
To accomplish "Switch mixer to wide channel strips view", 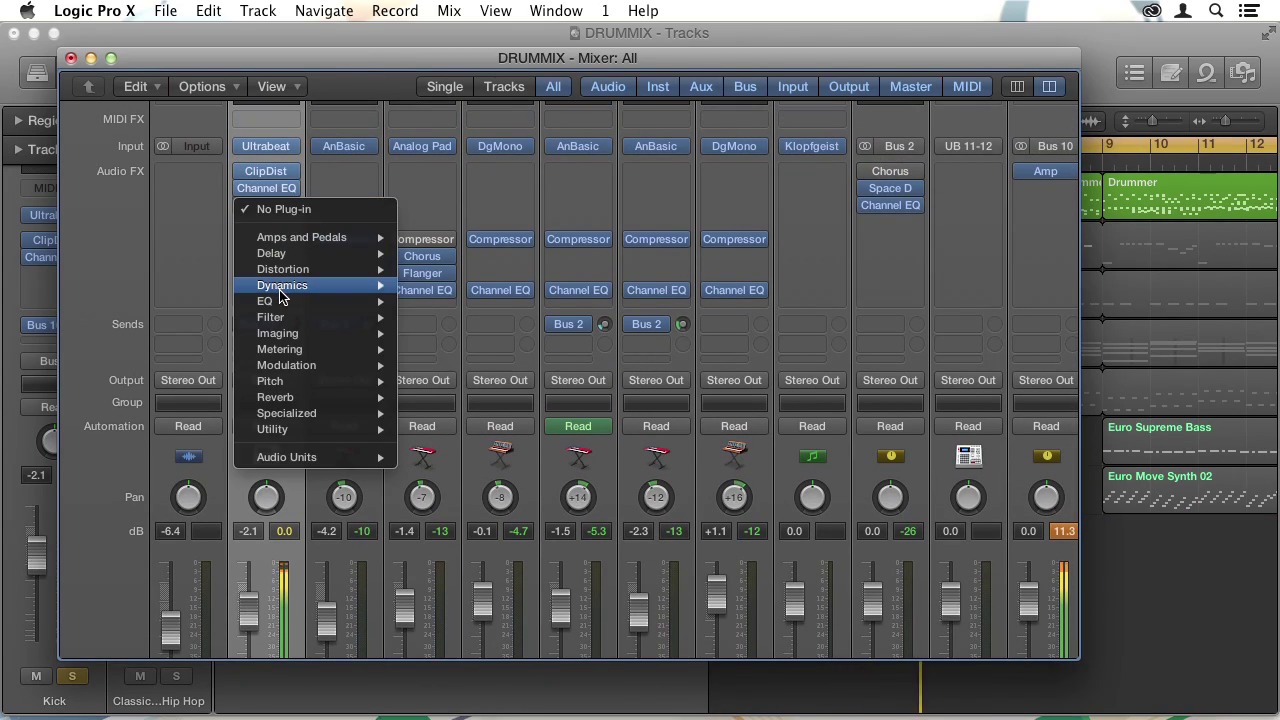I will [x=1049, y=87].
